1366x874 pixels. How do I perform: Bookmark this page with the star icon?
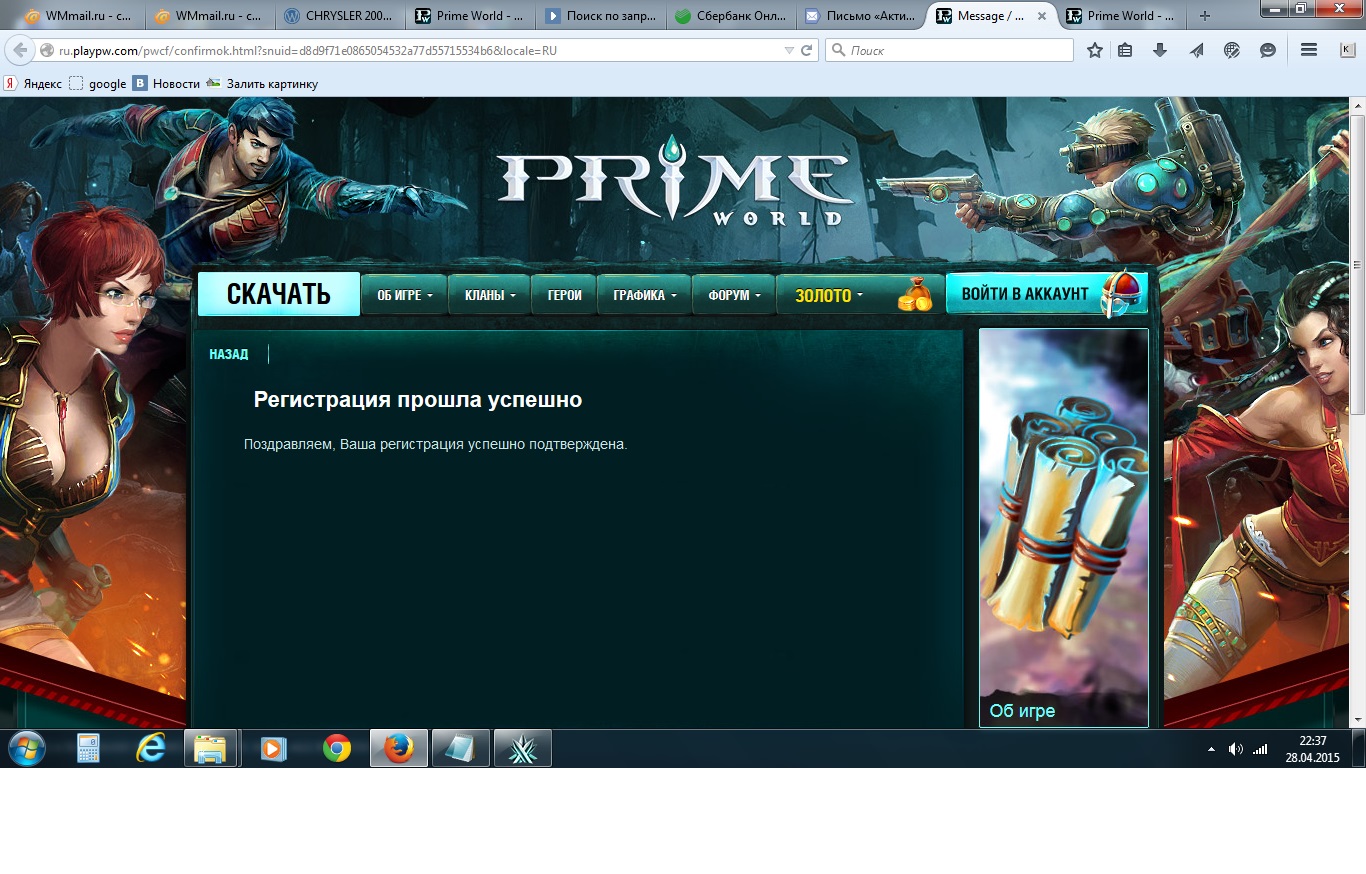pos(1095,50)
